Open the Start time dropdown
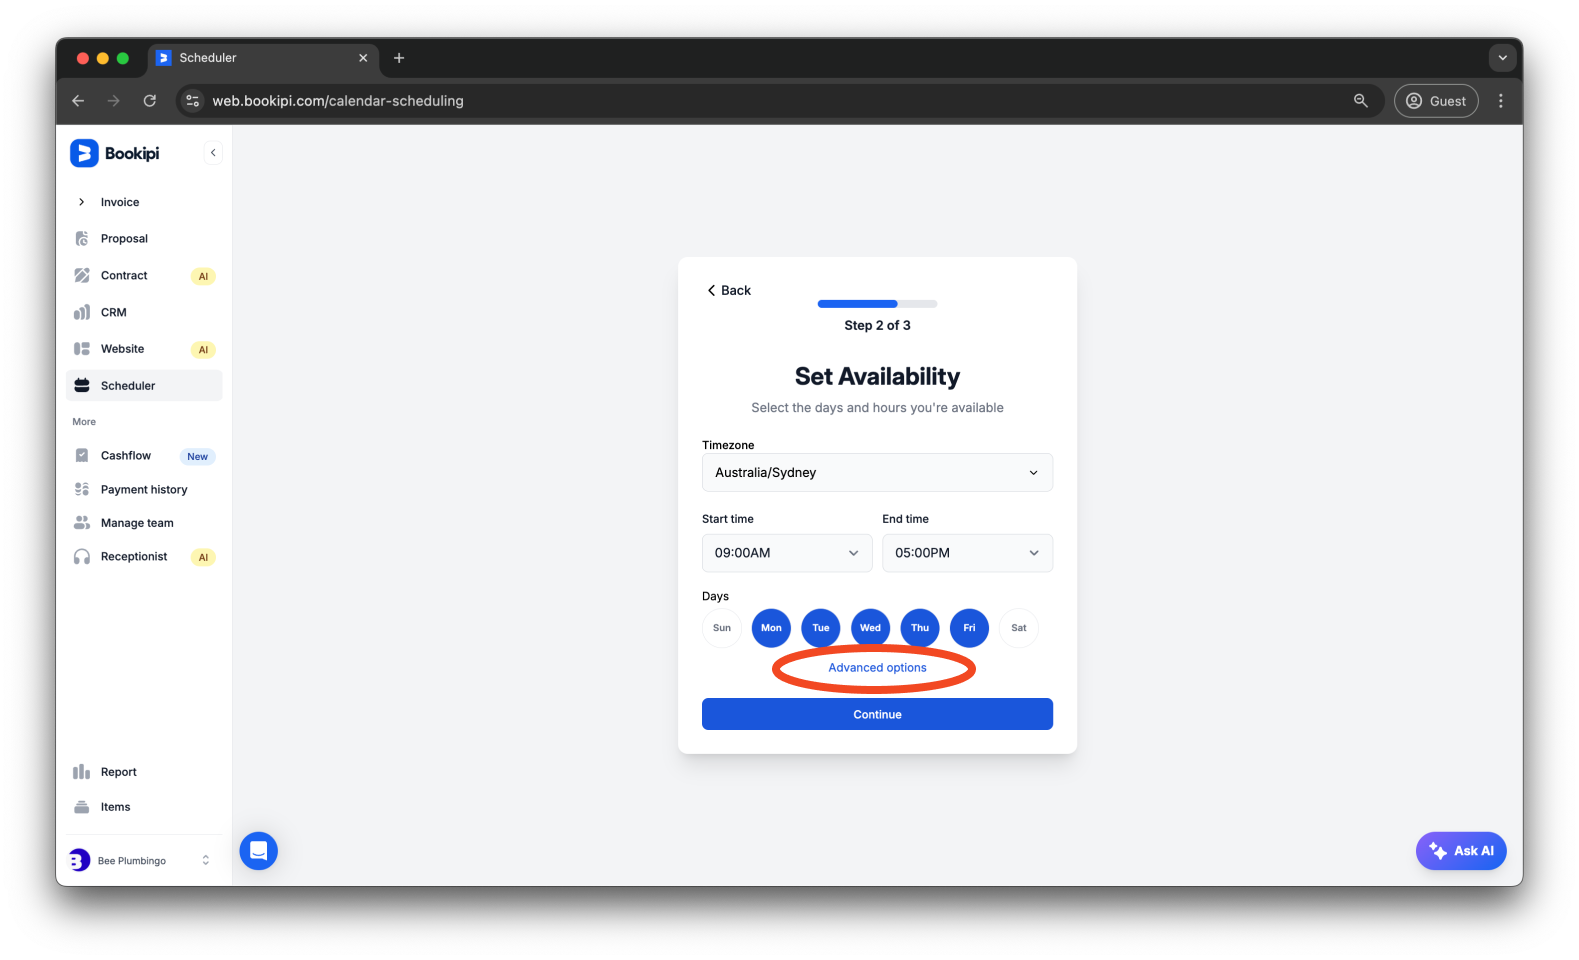 pos(787,553)
